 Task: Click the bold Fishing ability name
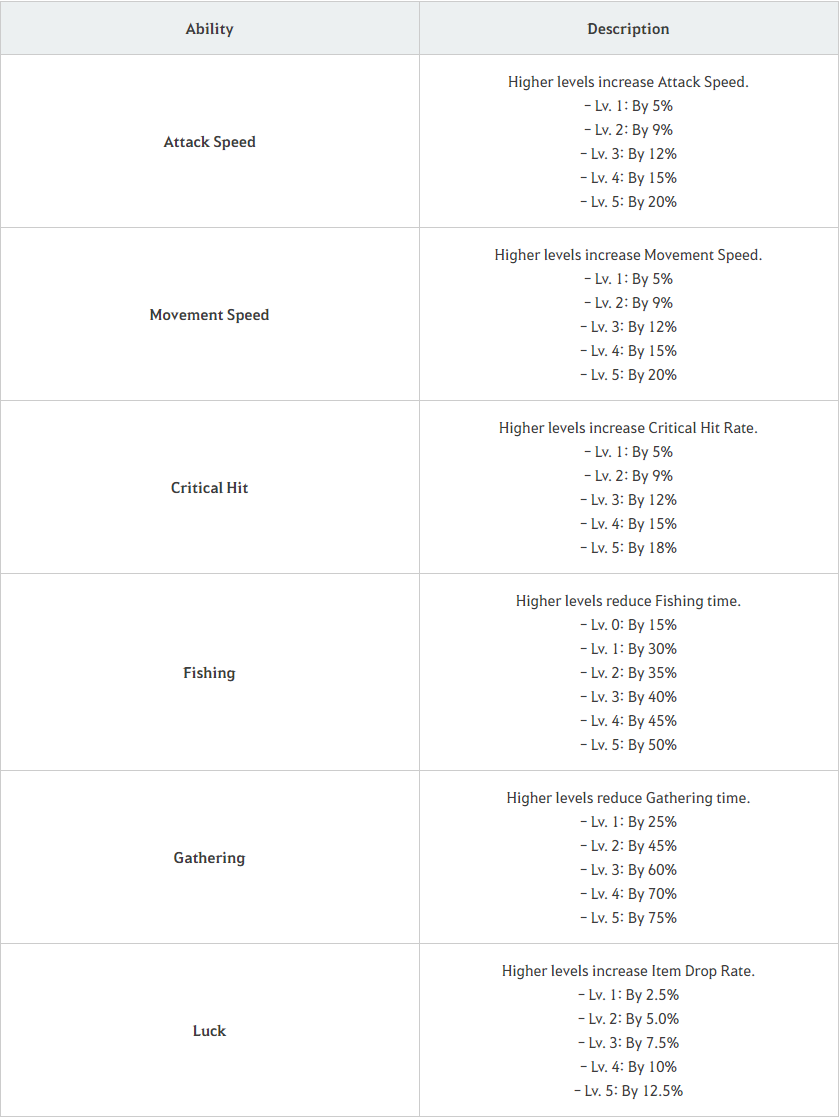tap(209, 673)
